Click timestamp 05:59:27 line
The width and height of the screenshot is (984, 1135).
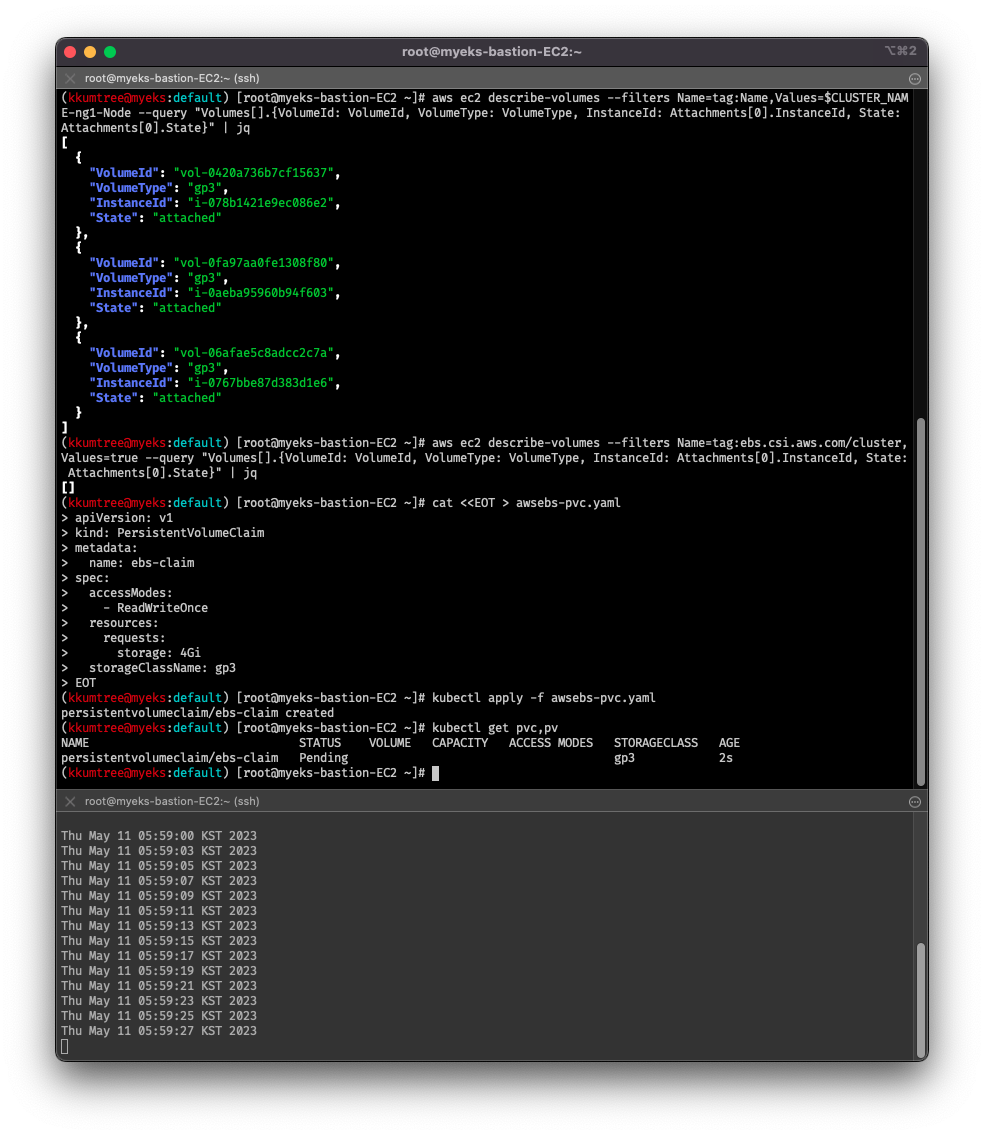point(159,1031)
